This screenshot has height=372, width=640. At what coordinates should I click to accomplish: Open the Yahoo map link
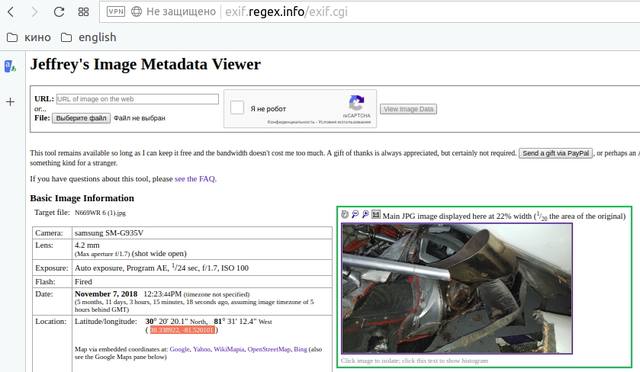pos(202,349)
